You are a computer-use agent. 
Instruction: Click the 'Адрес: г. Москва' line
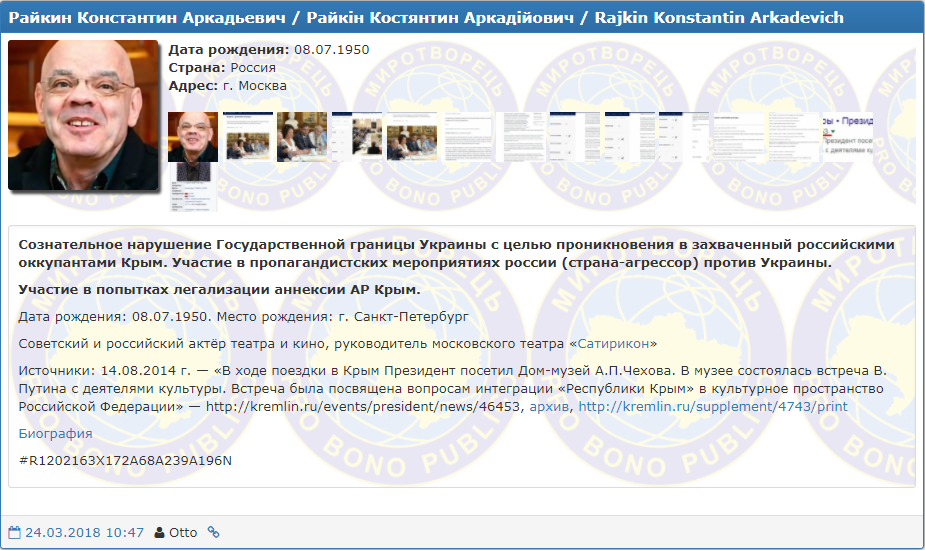[x=221, y=86]
